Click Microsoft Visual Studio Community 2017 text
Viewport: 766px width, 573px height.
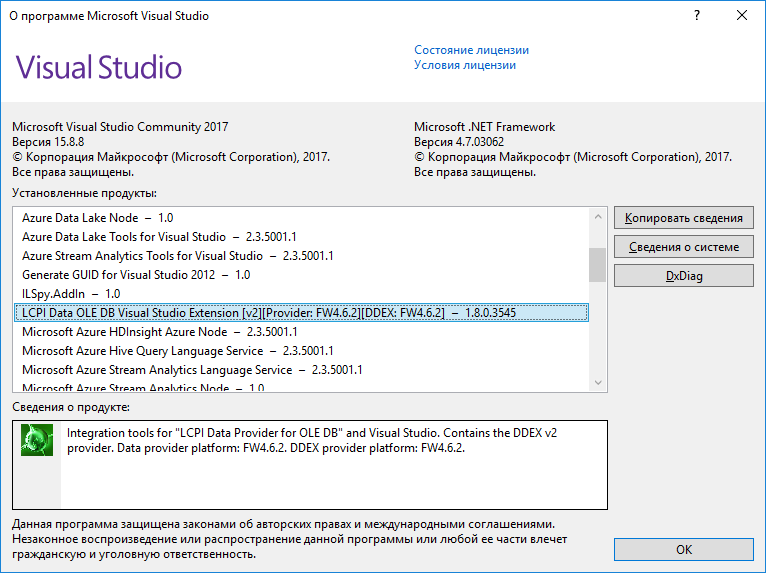pyautogui.click(x=120, y=127)
